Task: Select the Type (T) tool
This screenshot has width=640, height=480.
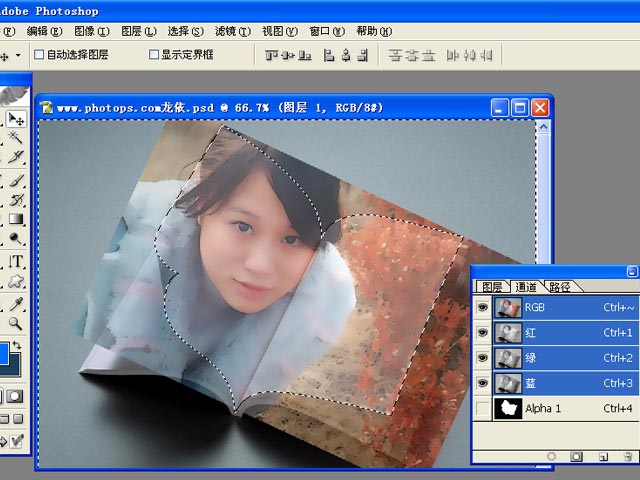Action: (x=16, y=261)
